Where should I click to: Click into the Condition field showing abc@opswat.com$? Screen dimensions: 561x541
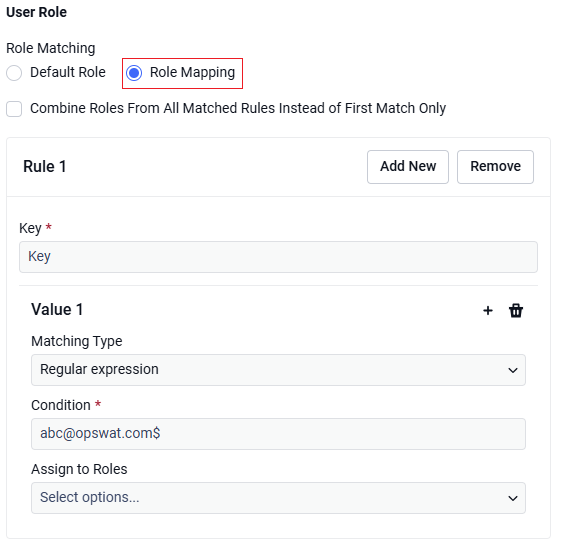tap(278, 434)
